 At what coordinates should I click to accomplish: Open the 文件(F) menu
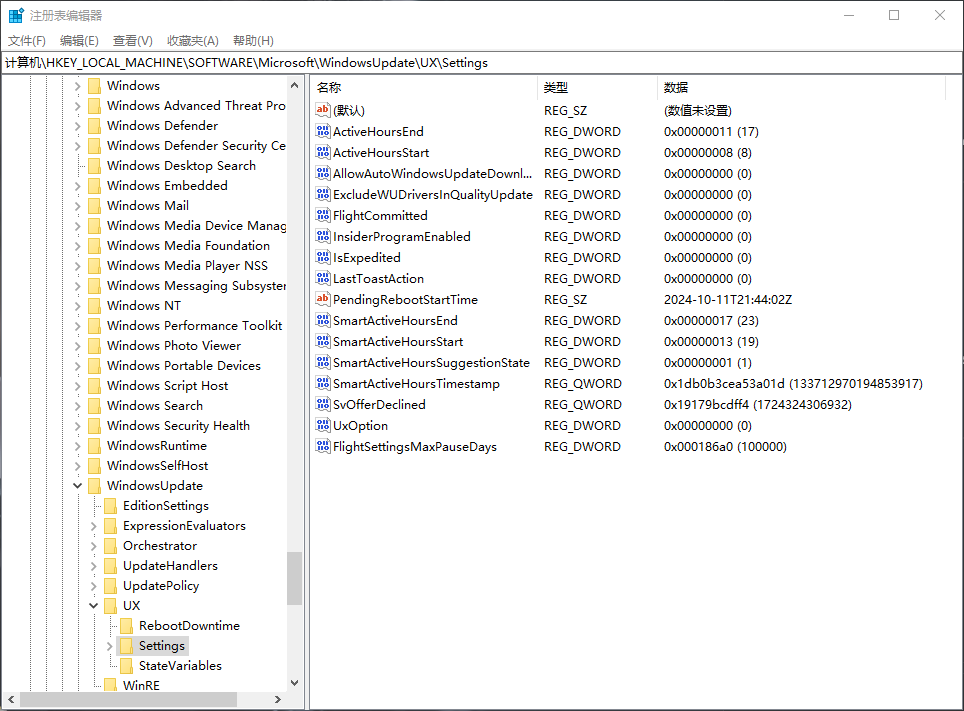coord(26,41)
